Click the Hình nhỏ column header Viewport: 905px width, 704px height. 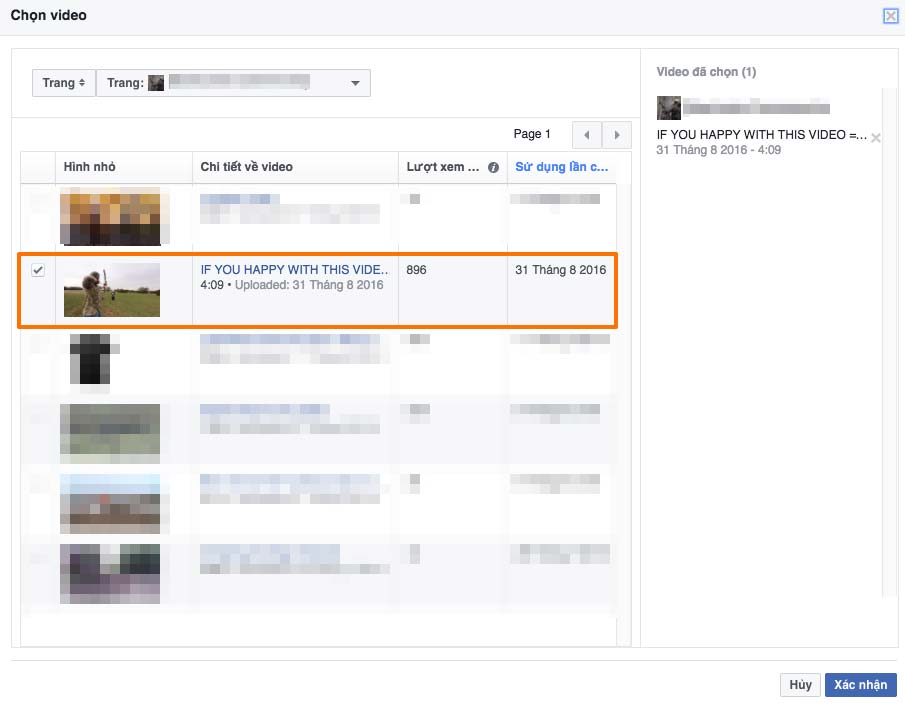coord(89,167)
